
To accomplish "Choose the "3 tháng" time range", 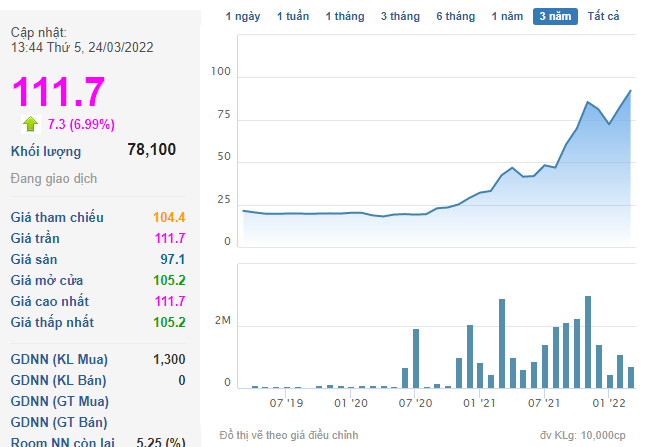I will (399, 17).
